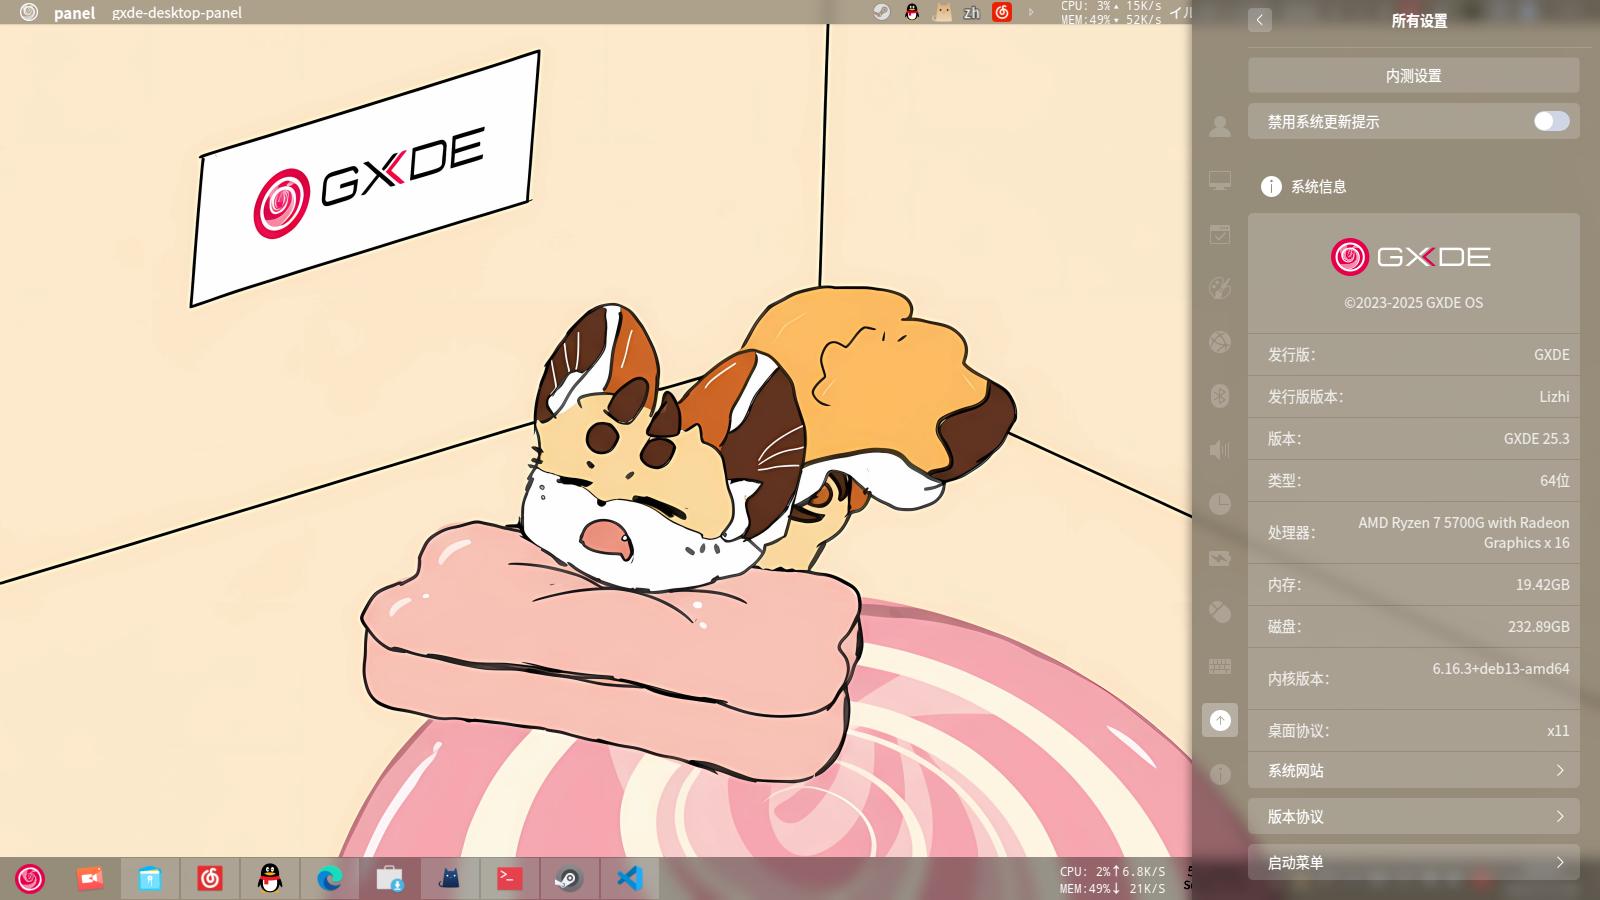Open the app store bag dock icon
1600x900 pixels.
tap(390, 878)
